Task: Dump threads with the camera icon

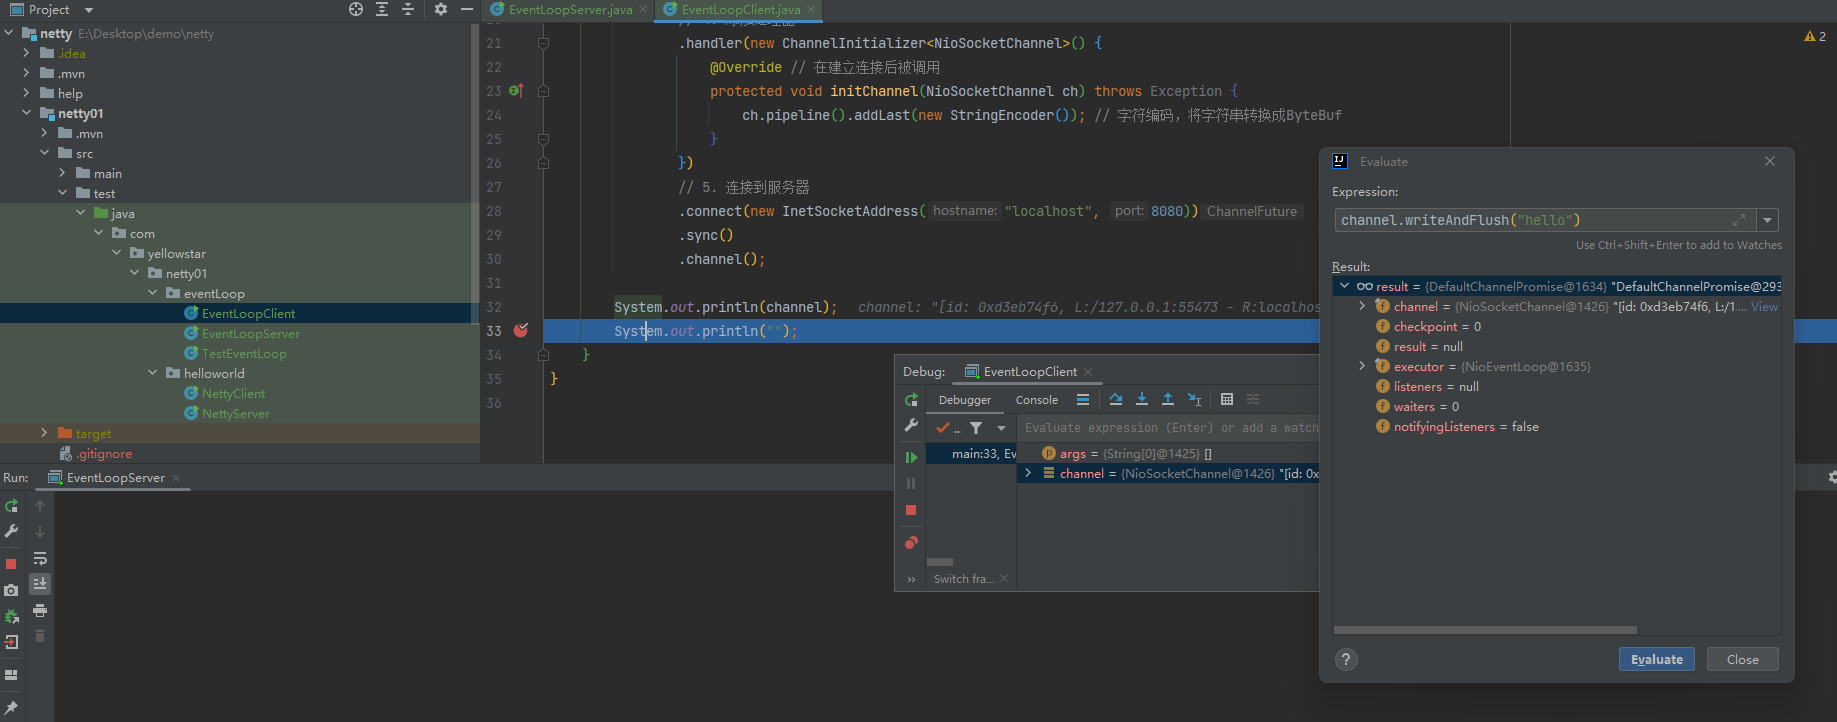Action: tap(11, 590)
